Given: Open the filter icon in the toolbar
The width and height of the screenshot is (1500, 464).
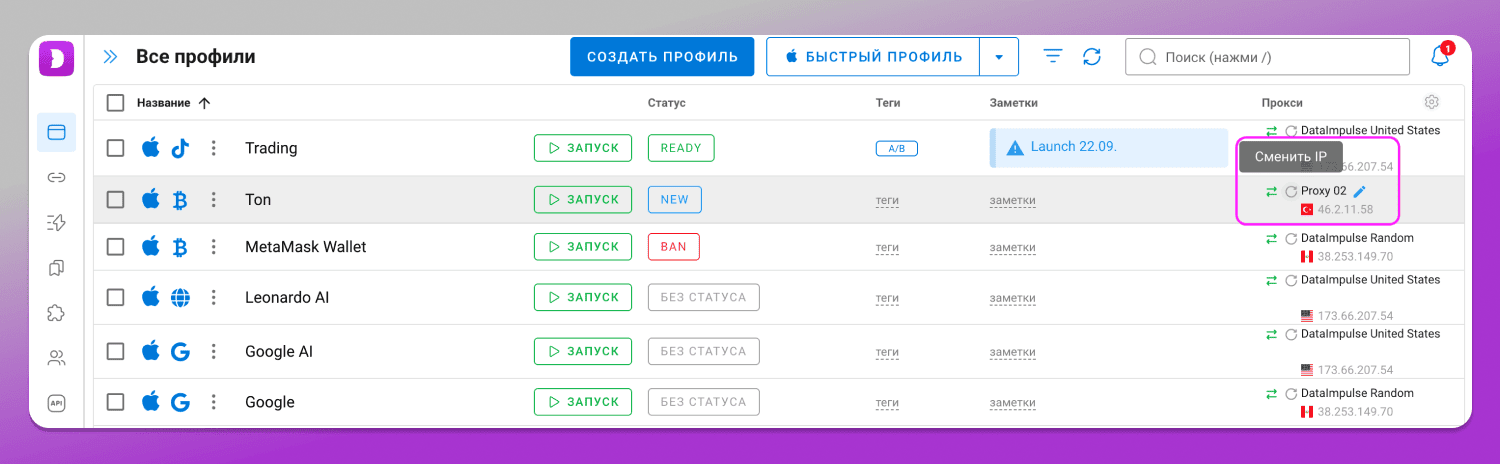Looking at the screenshot, I should pos(1052,57).
